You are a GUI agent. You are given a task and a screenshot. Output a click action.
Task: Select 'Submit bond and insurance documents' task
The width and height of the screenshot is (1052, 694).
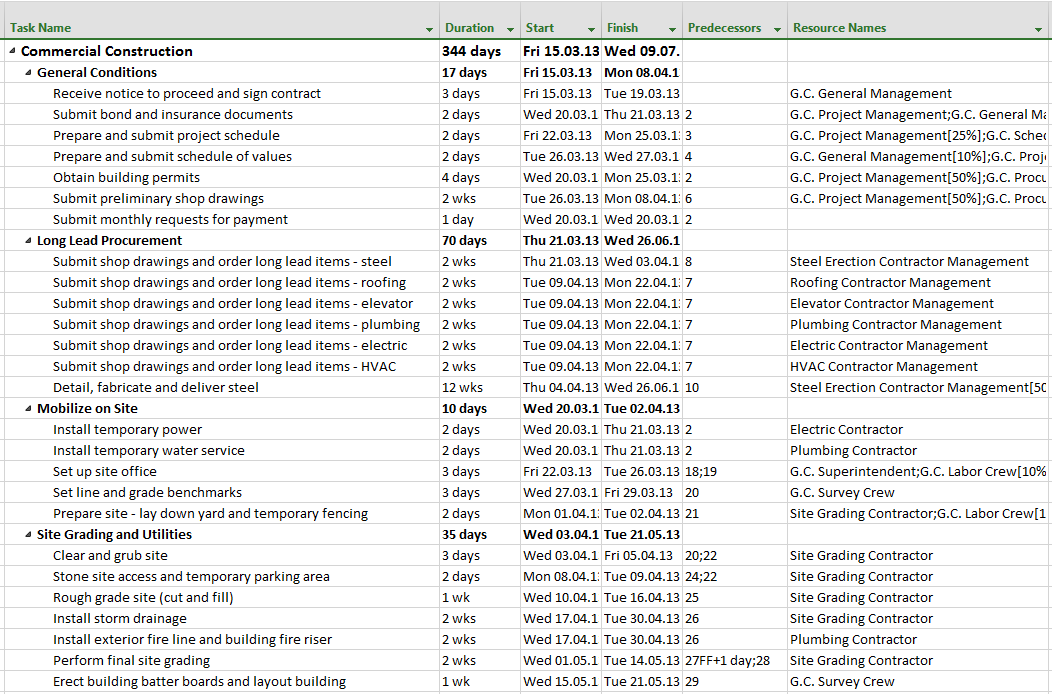pyautogui.click(x=173, y=114)
